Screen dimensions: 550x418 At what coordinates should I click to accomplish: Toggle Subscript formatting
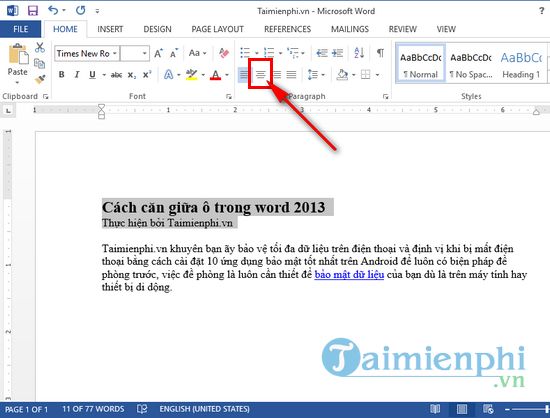132,75
